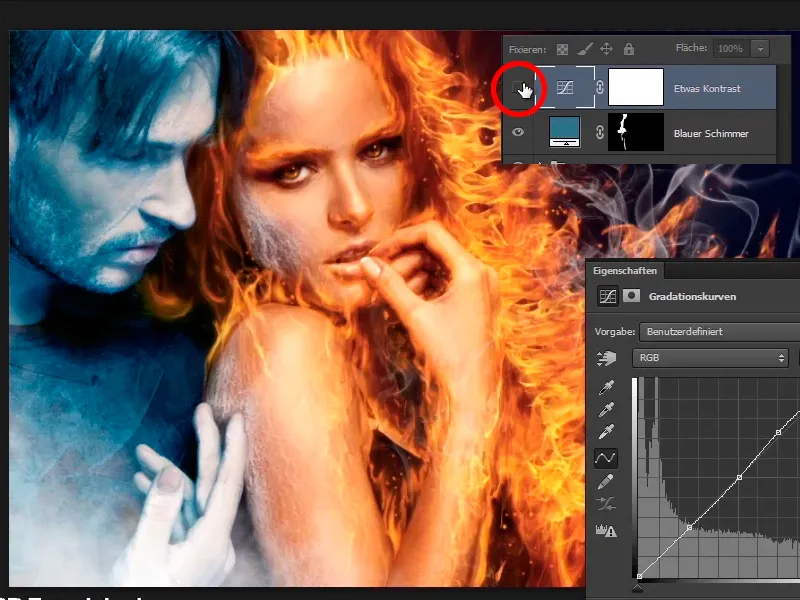Image resolution: width=800 pixels, height=600 pixels.
Task: Select the on-image adjustment hand tool
Action: tap(606, 358)
